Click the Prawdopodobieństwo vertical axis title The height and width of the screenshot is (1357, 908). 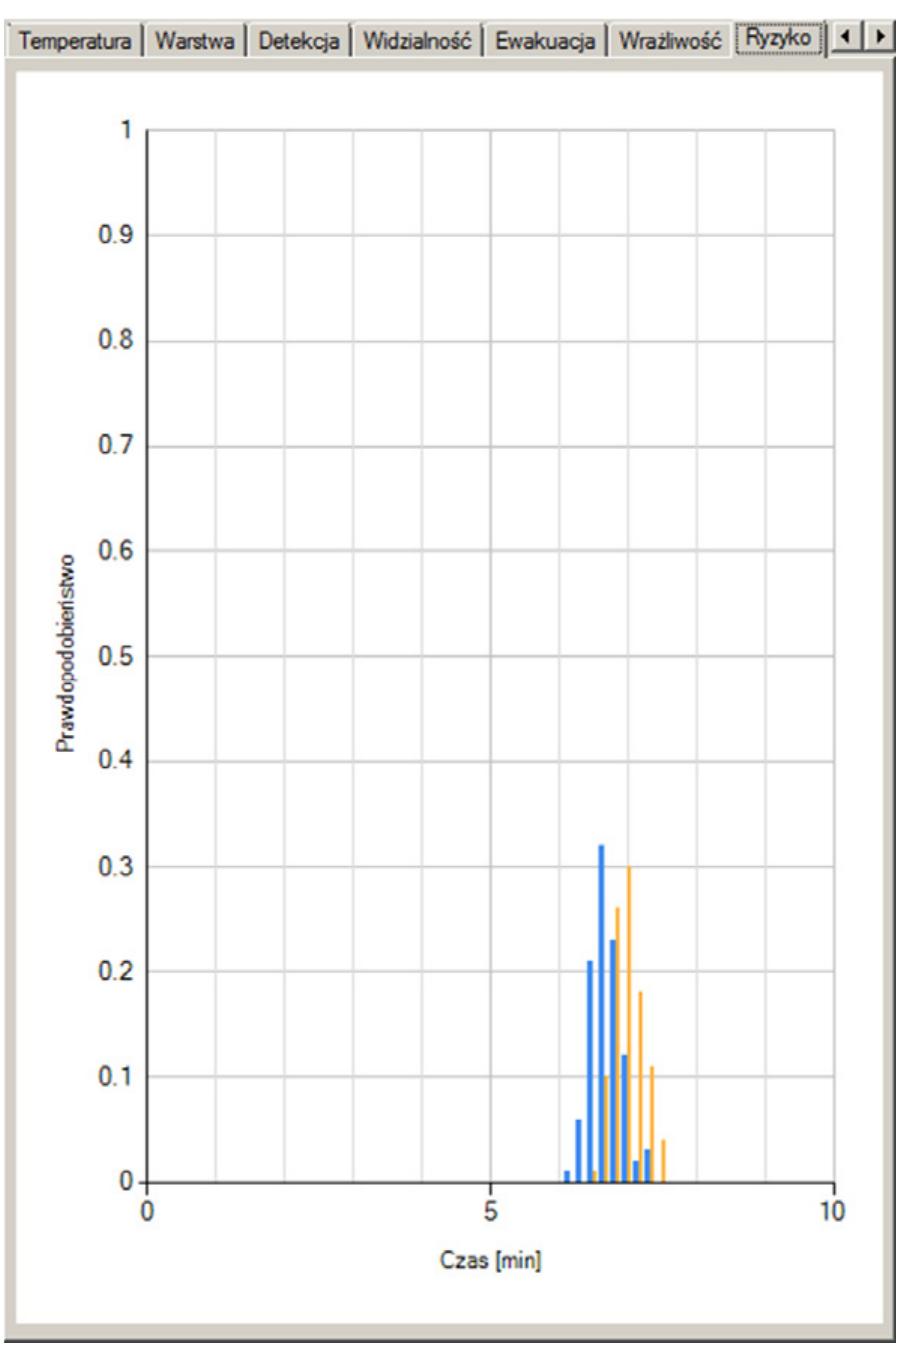tap(67, 655)
